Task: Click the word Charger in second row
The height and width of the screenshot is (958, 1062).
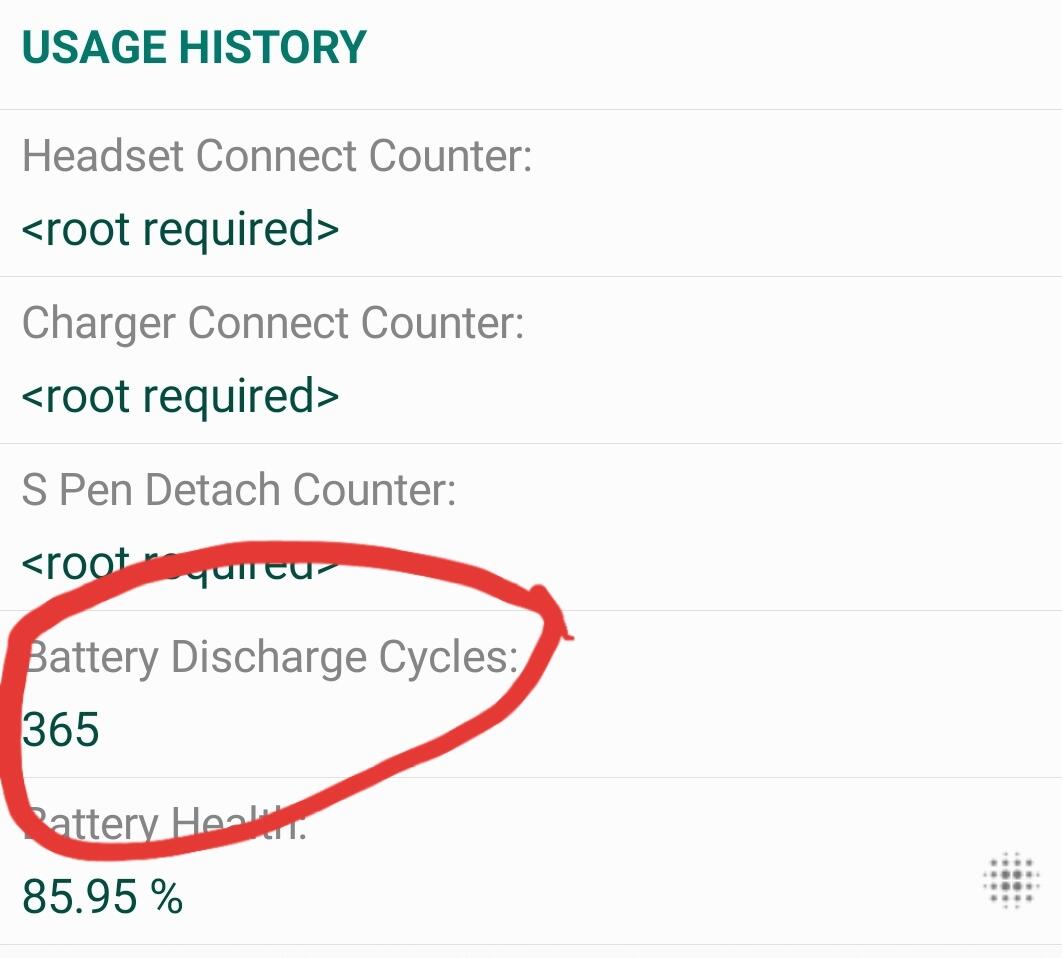Action: point(98,323)
